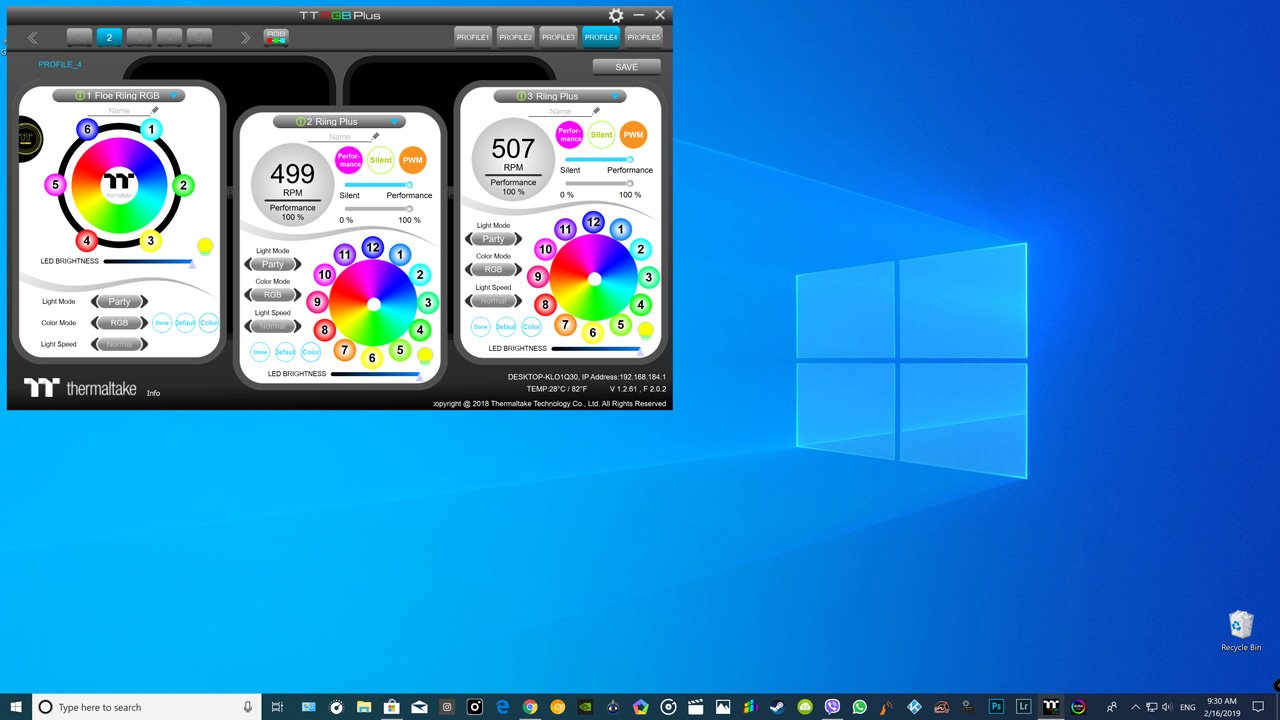Open Steam from the taskbar
The image size is (1280, 720).
(x=779, y=707)
